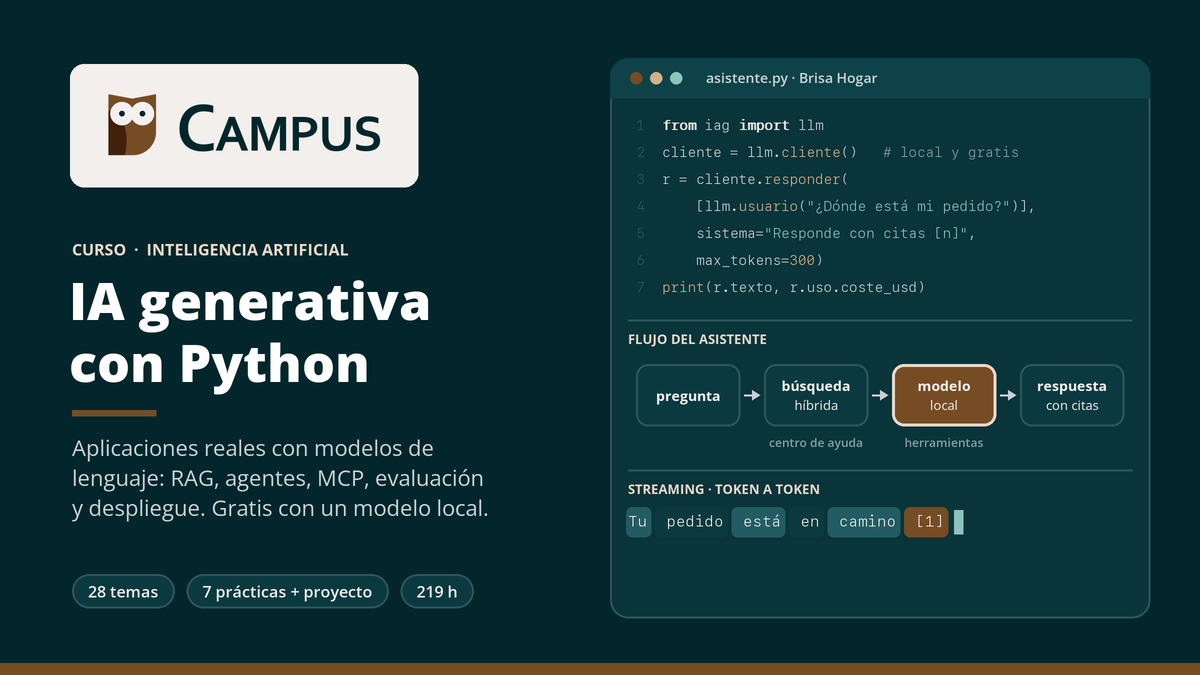This screenshot has height=675, width=1200.
Task: Click code line "from iag import llm"
Action: [x=743, y=125]
